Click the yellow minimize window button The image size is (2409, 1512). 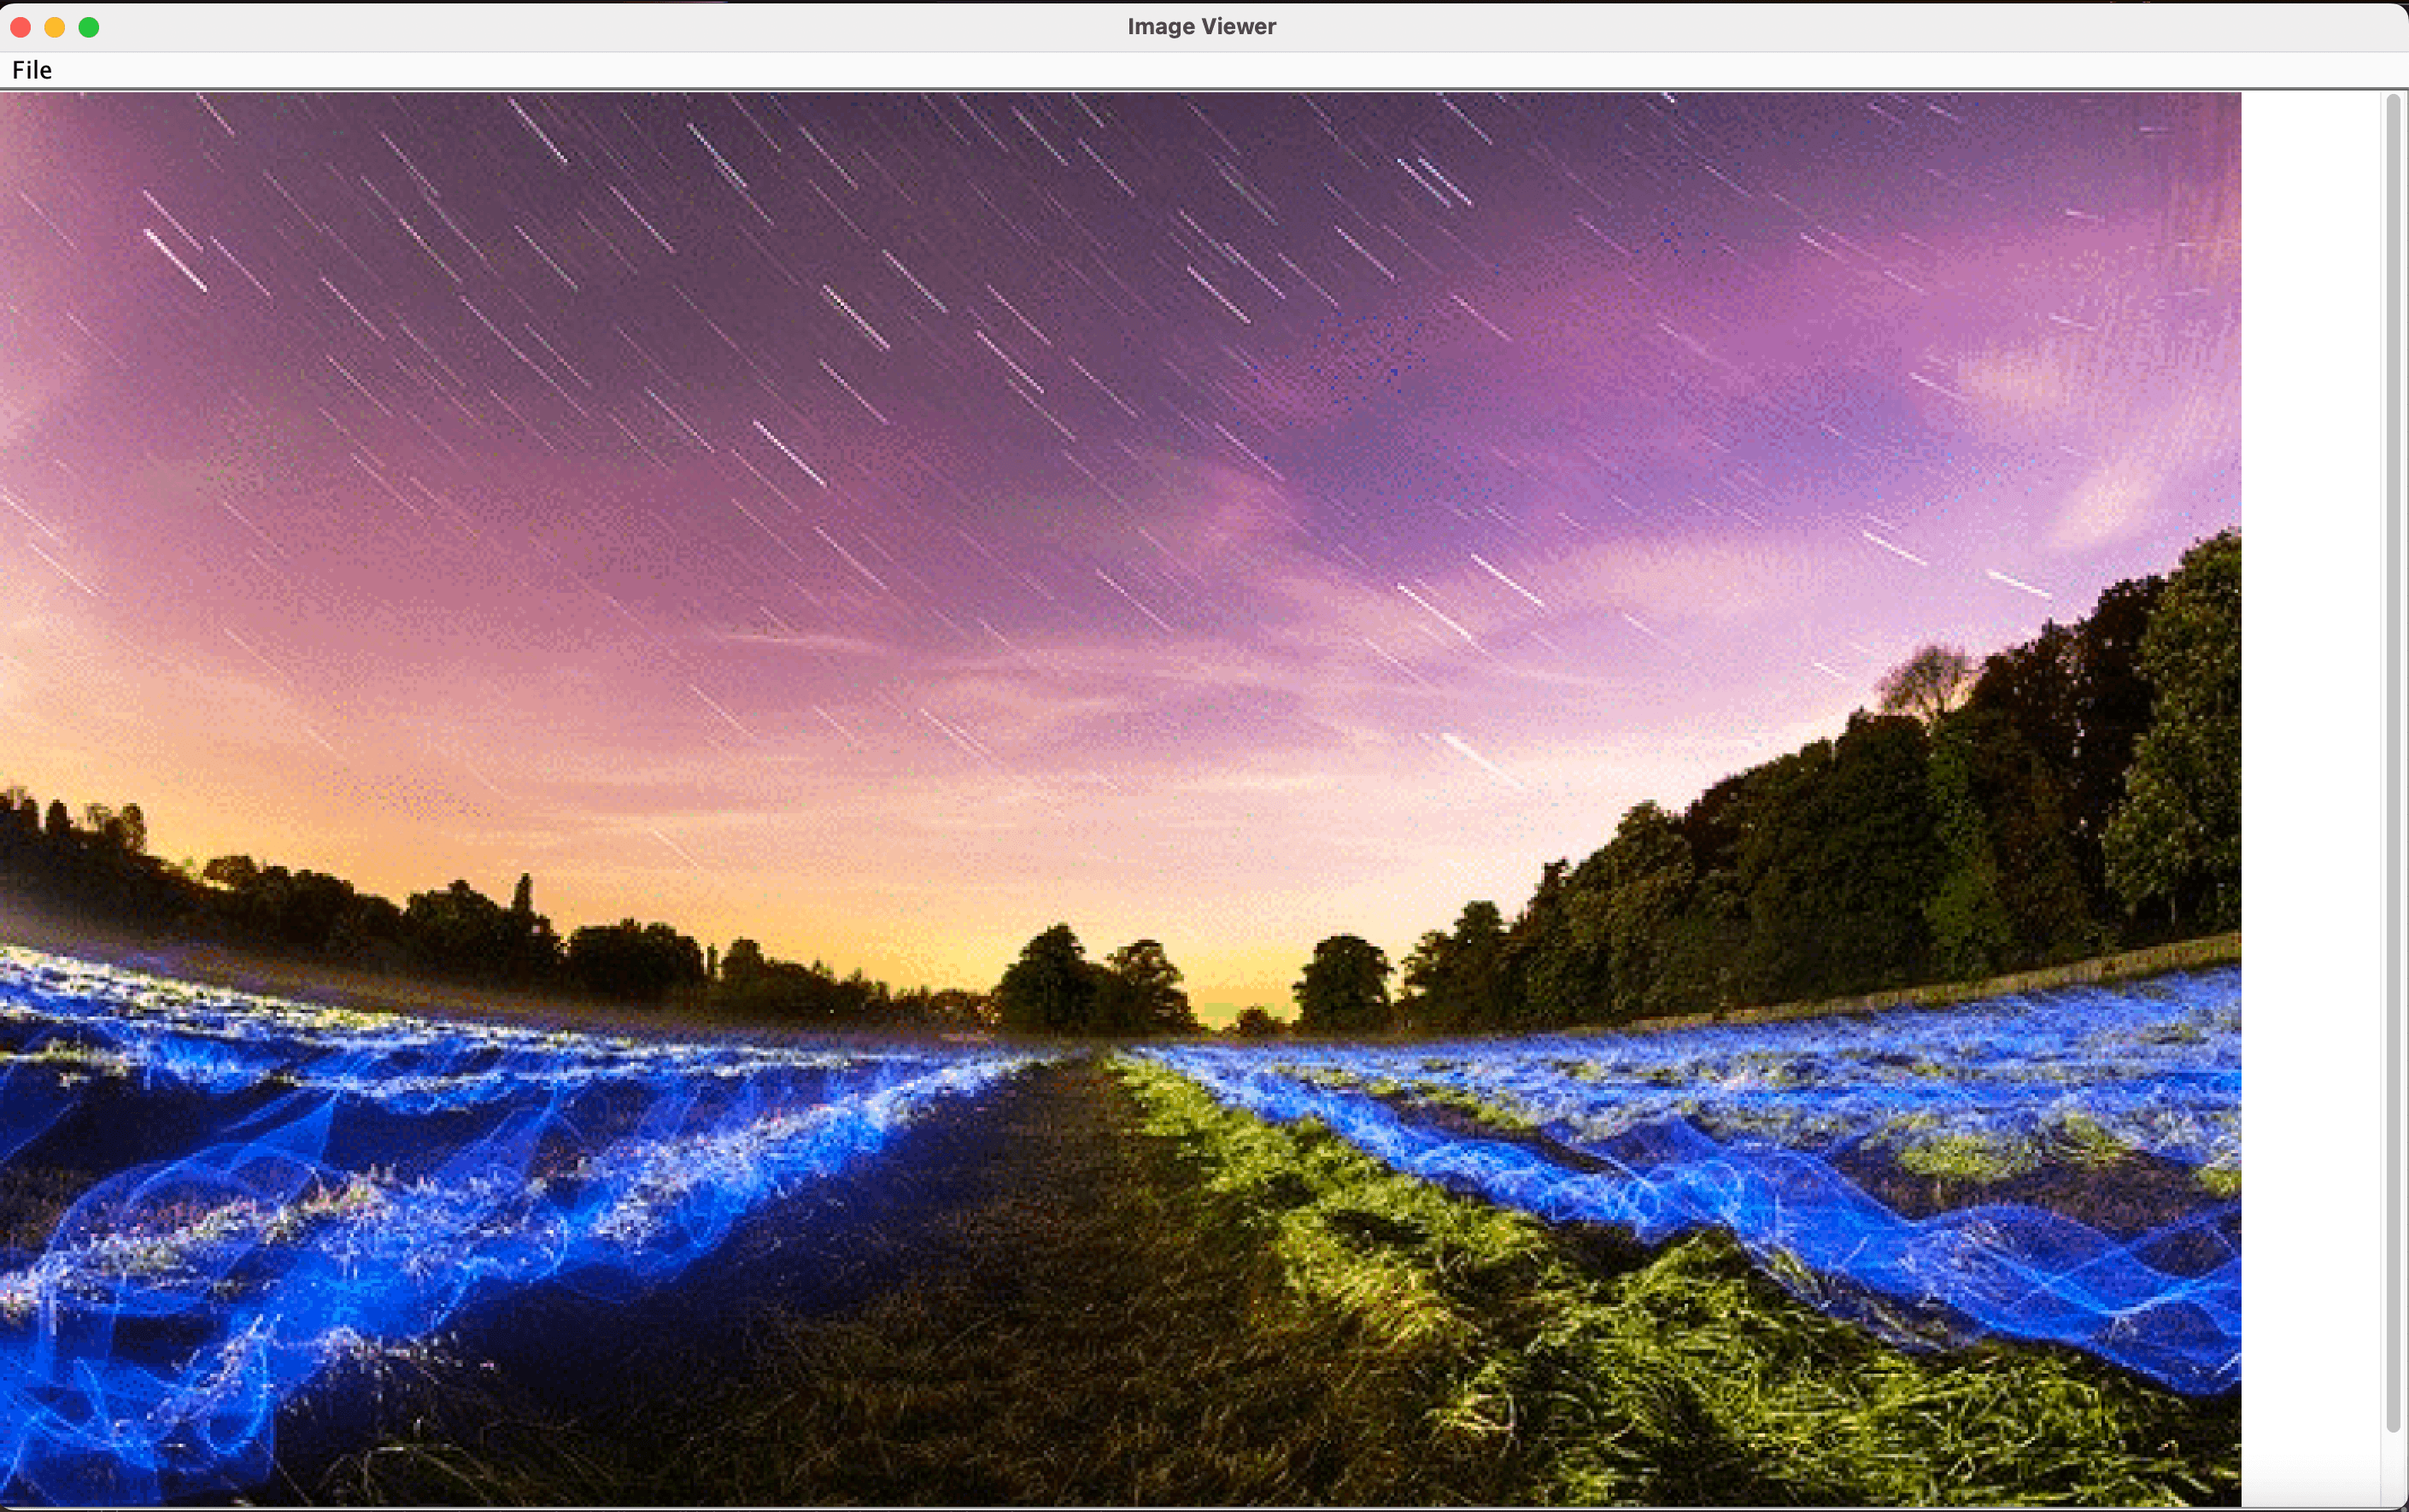(55, 27)
